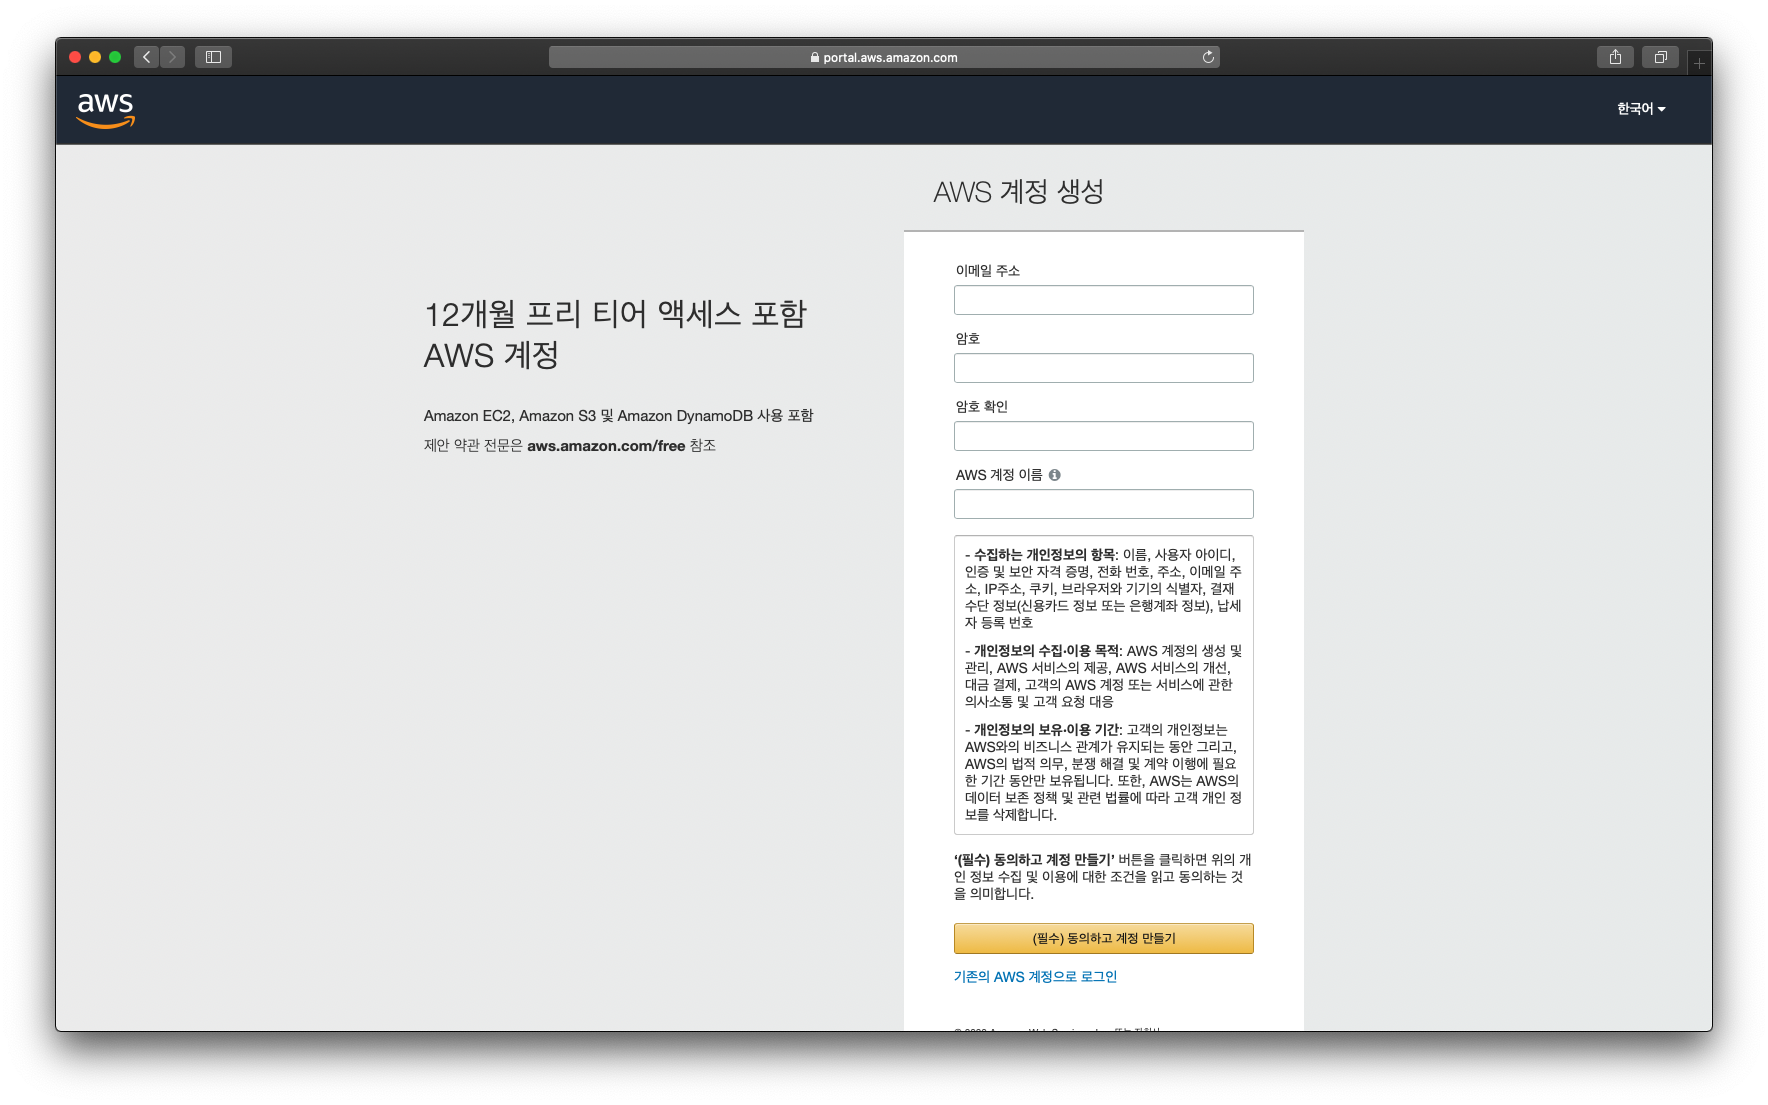1768x1105 pixels.
Task: Click the lock icon in address bar
Action: click(815, 58)
